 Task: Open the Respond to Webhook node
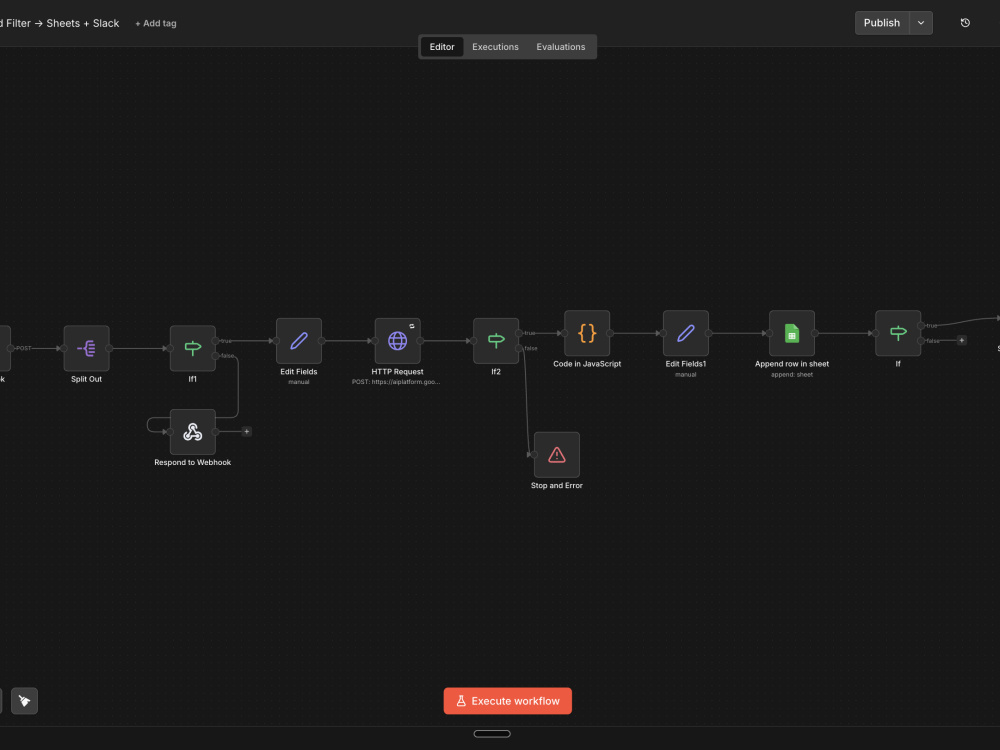(193, 432)
